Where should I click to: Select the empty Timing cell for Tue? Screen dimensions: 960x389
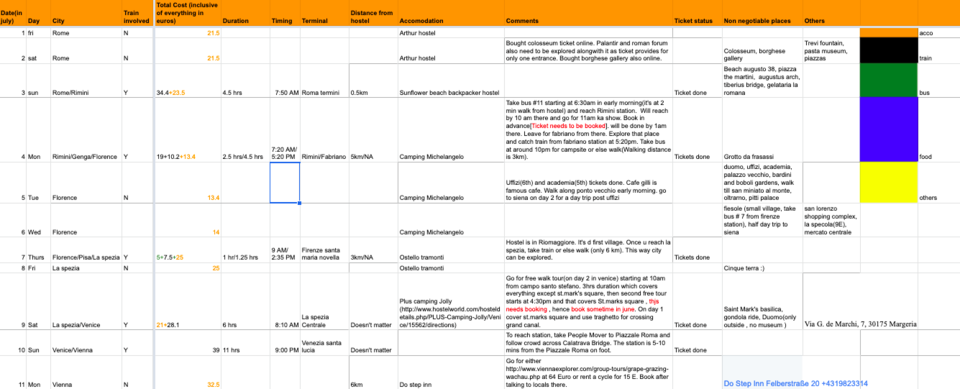click(x=285, y=183)
